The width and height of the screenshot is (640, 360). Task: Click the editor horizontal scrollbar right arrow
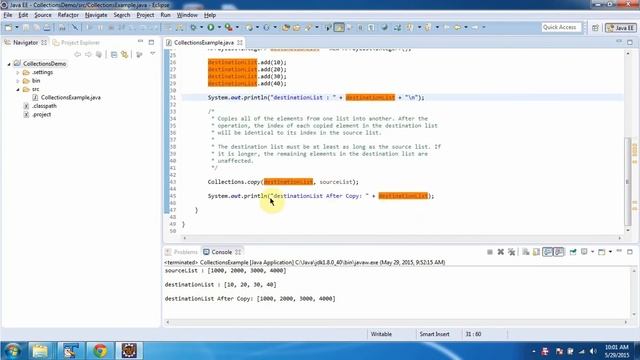coord(620,238)
